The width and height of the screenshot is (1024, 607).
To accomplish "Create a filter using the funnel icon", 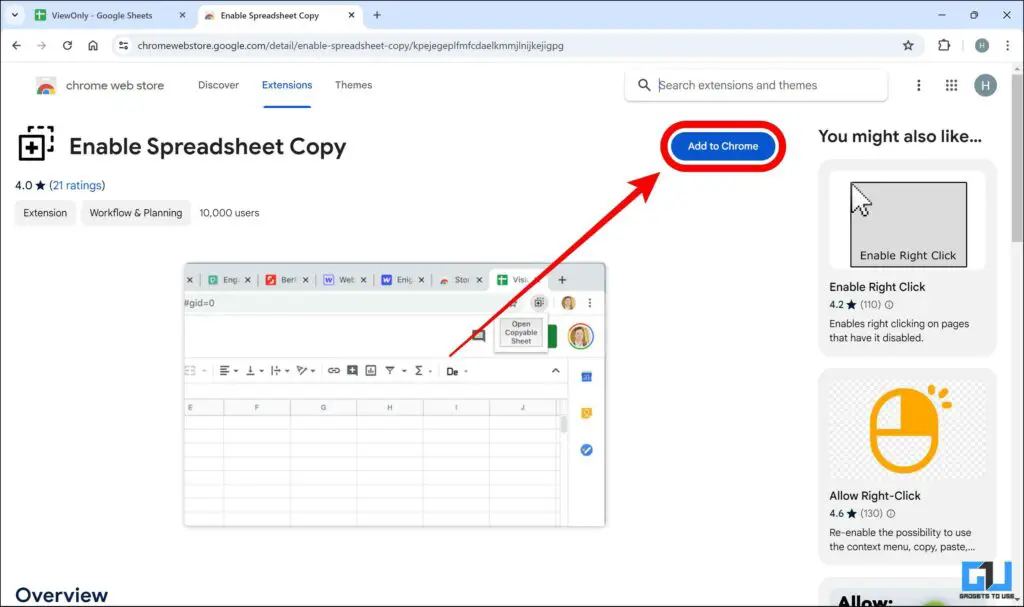I will (x=390, y=369).
